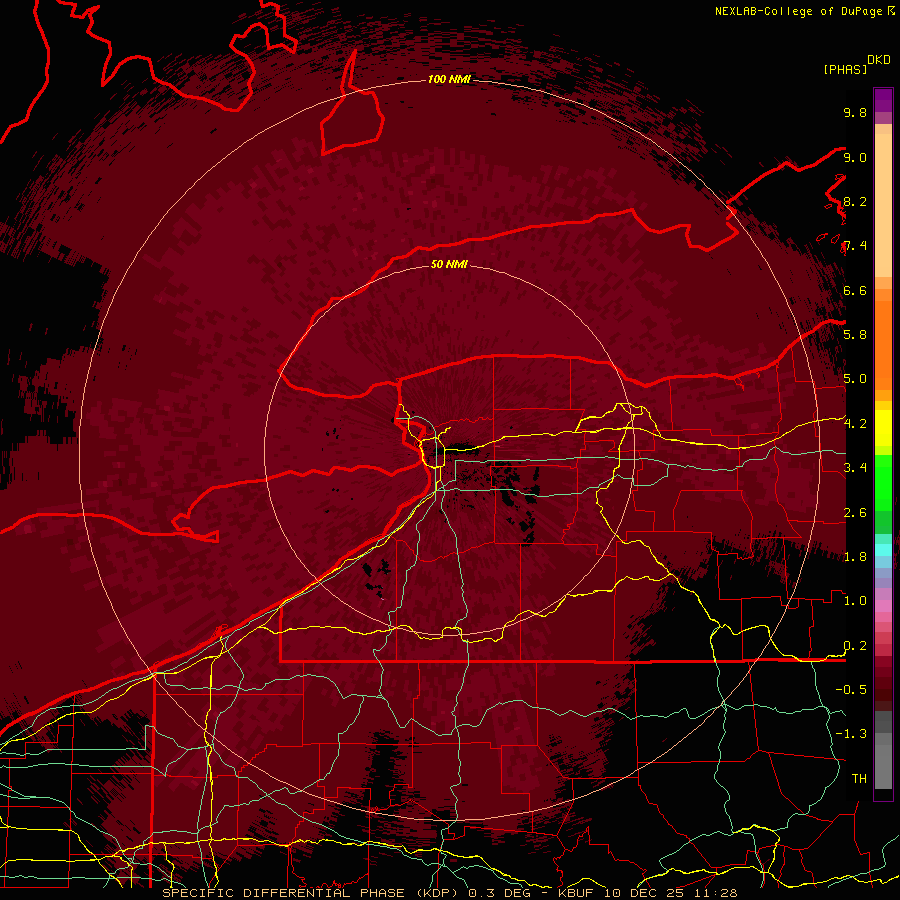Click the 0.2 value on the color scale
This screenshot has height=900, width=900.
click(855, 646)
